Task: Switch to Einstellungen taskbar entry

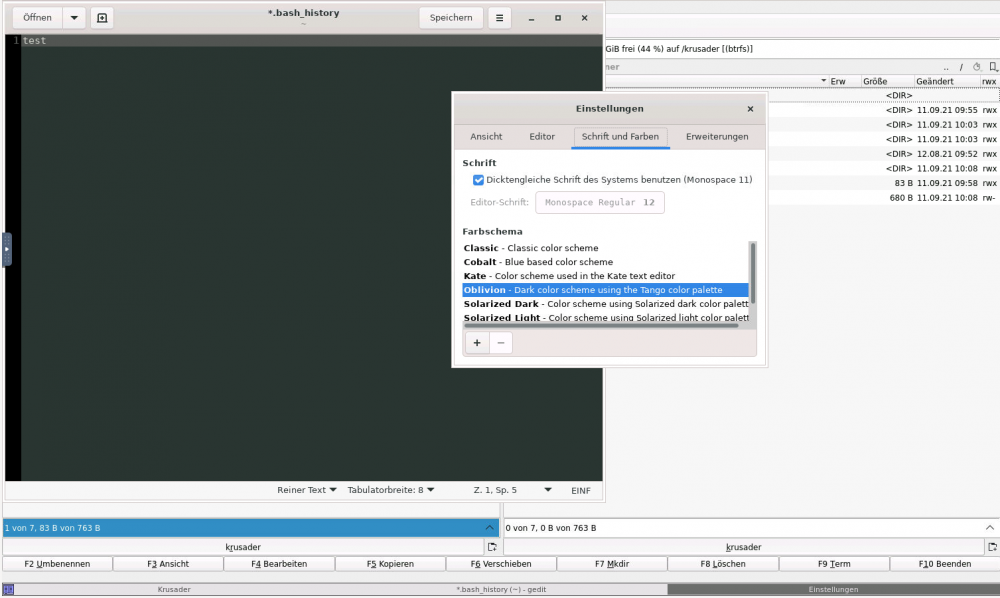Action: (834, 590)
